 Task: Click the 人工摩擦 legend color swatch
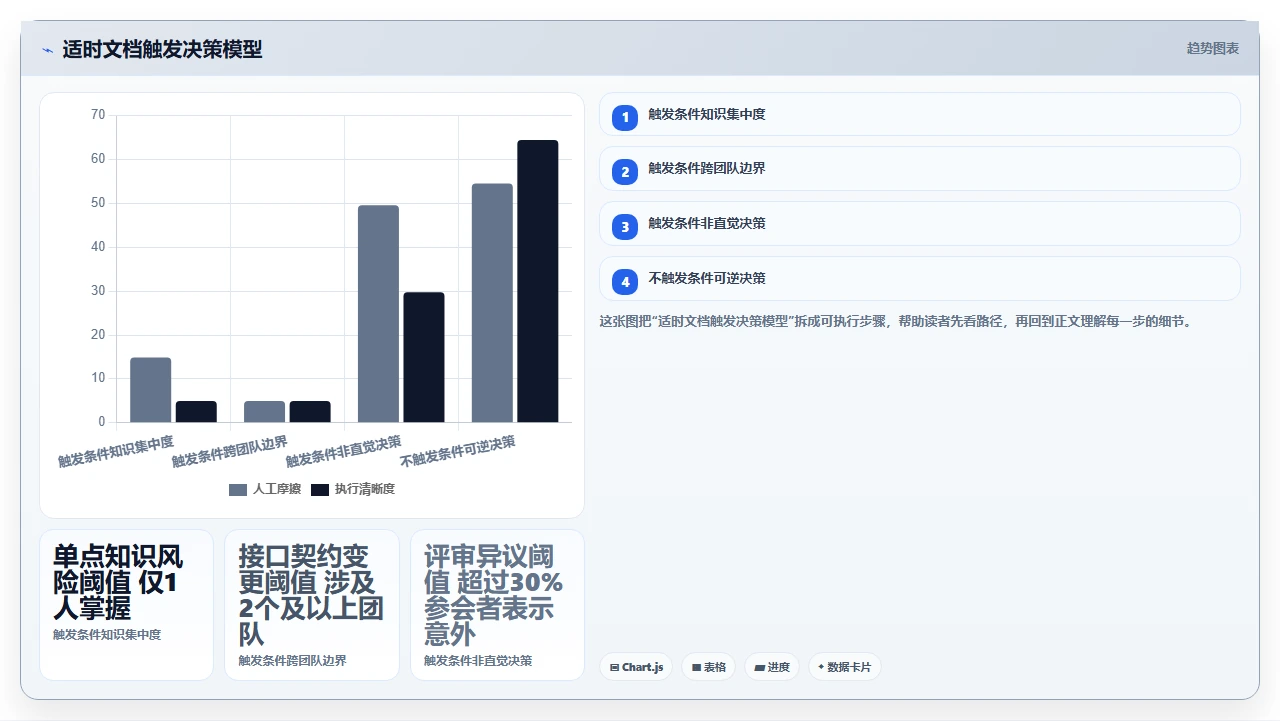pos(238,489)
